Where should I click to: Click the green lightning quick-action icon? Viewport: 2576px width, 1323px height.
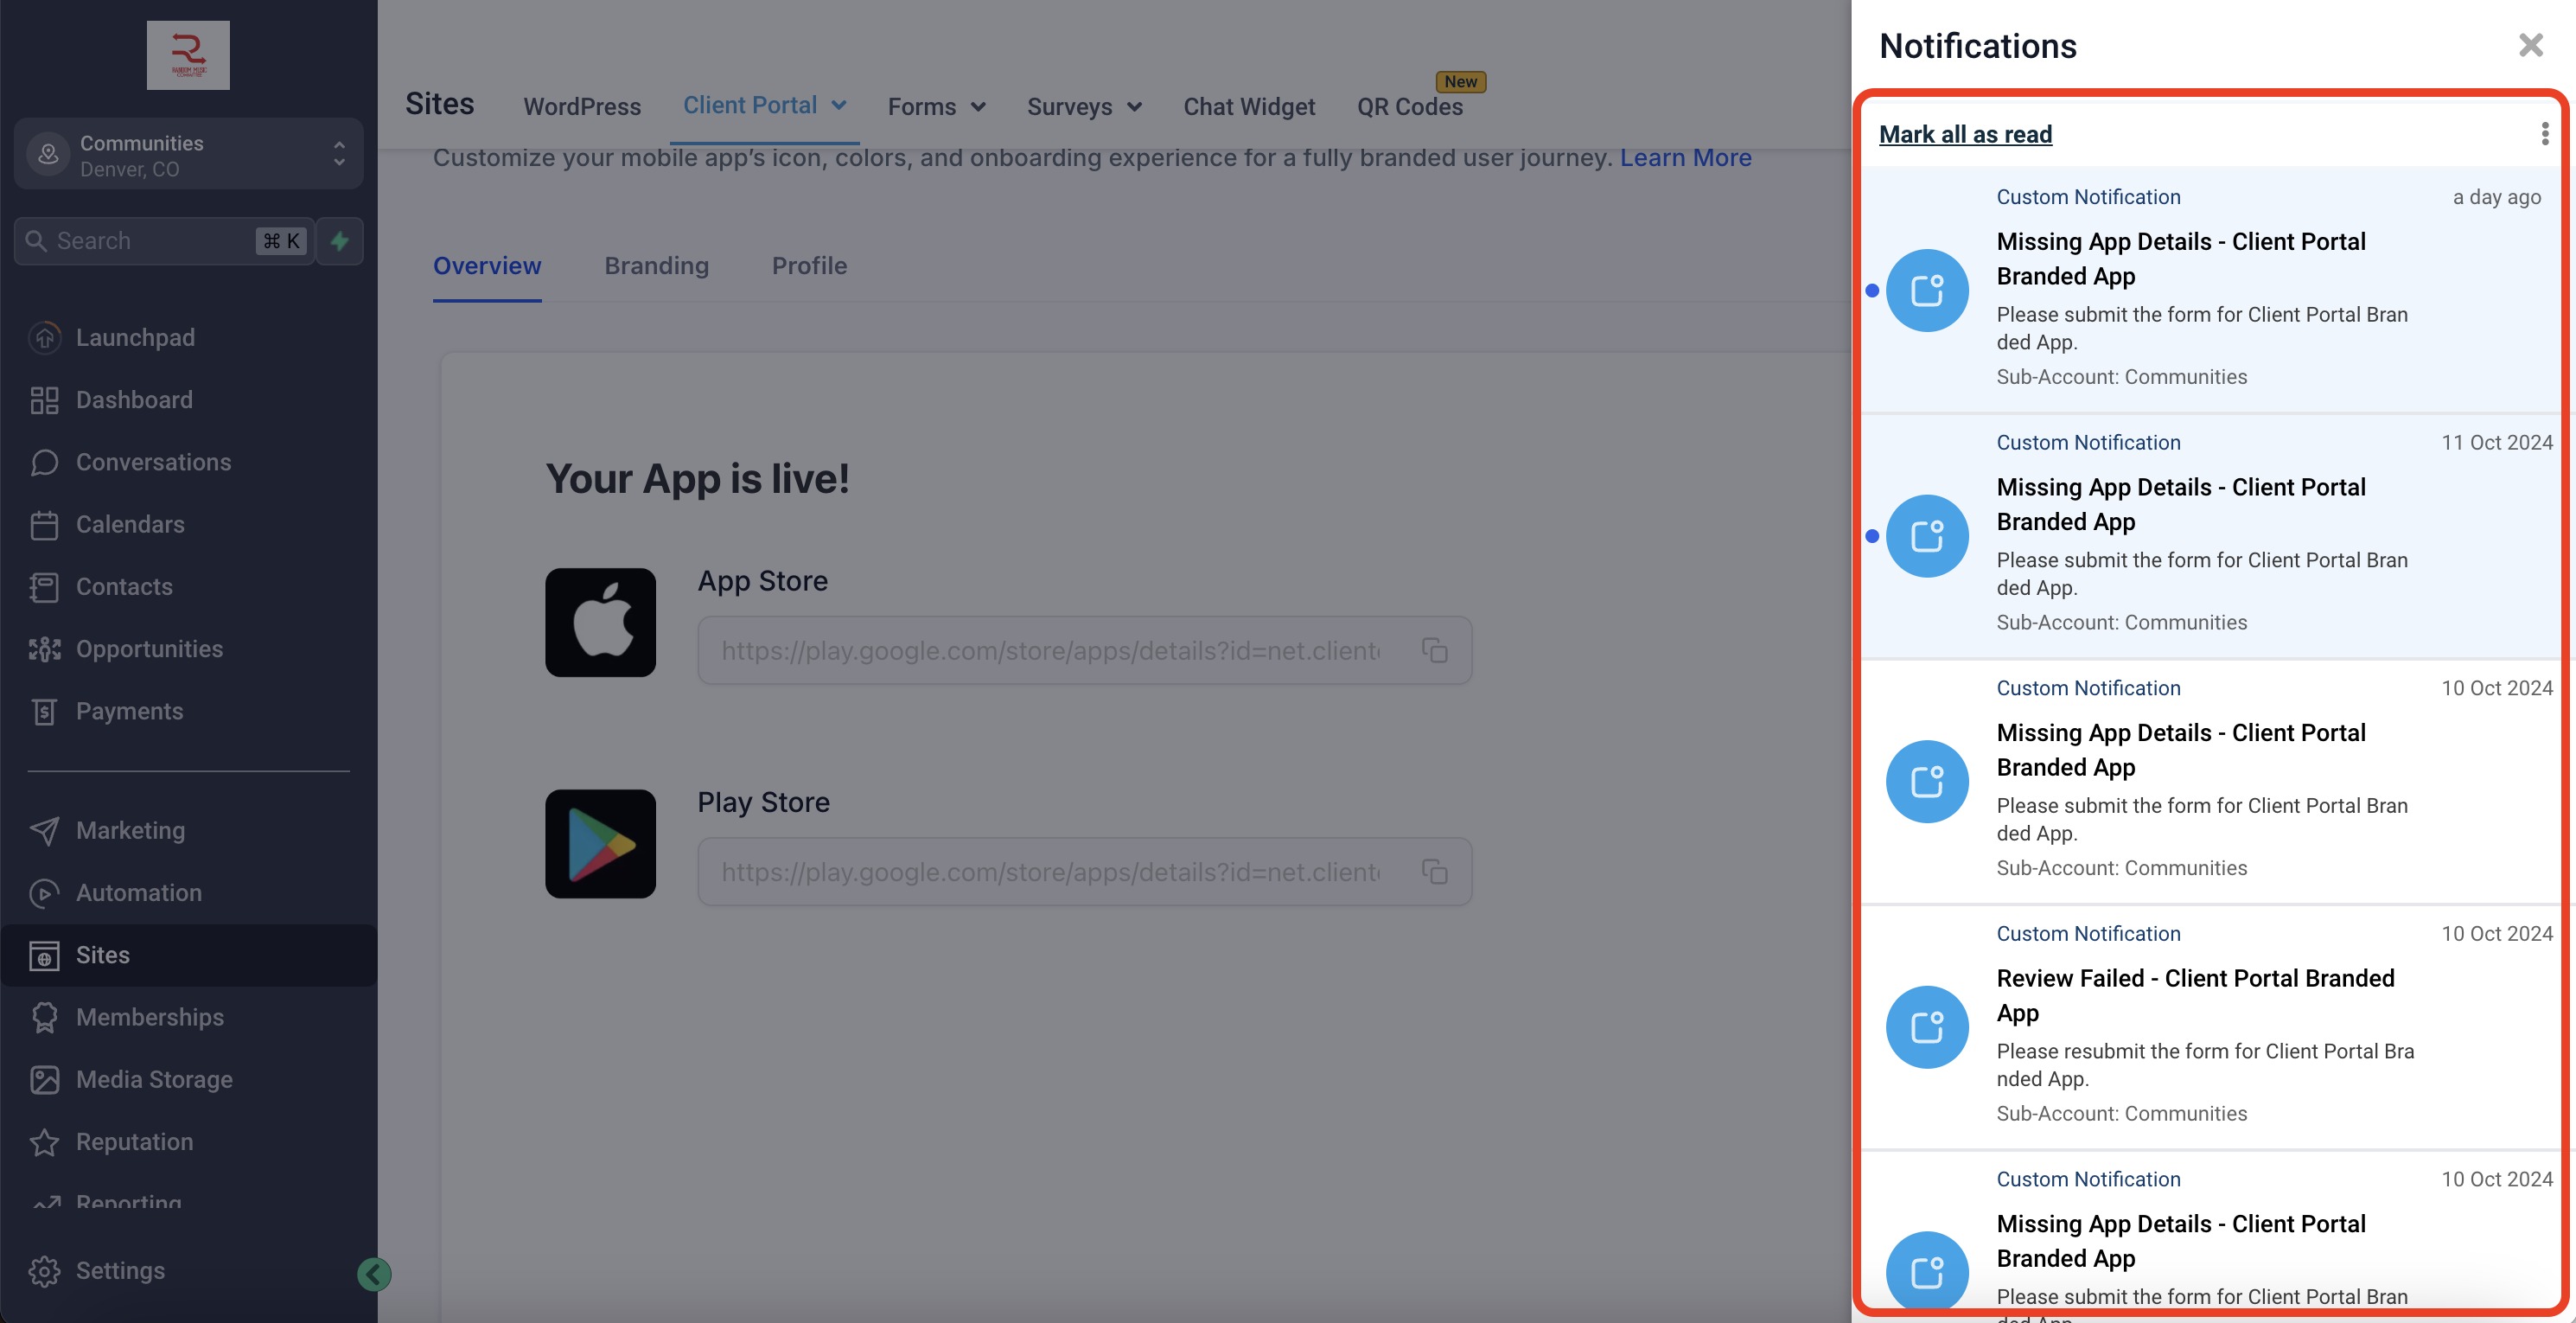(340, 241)
